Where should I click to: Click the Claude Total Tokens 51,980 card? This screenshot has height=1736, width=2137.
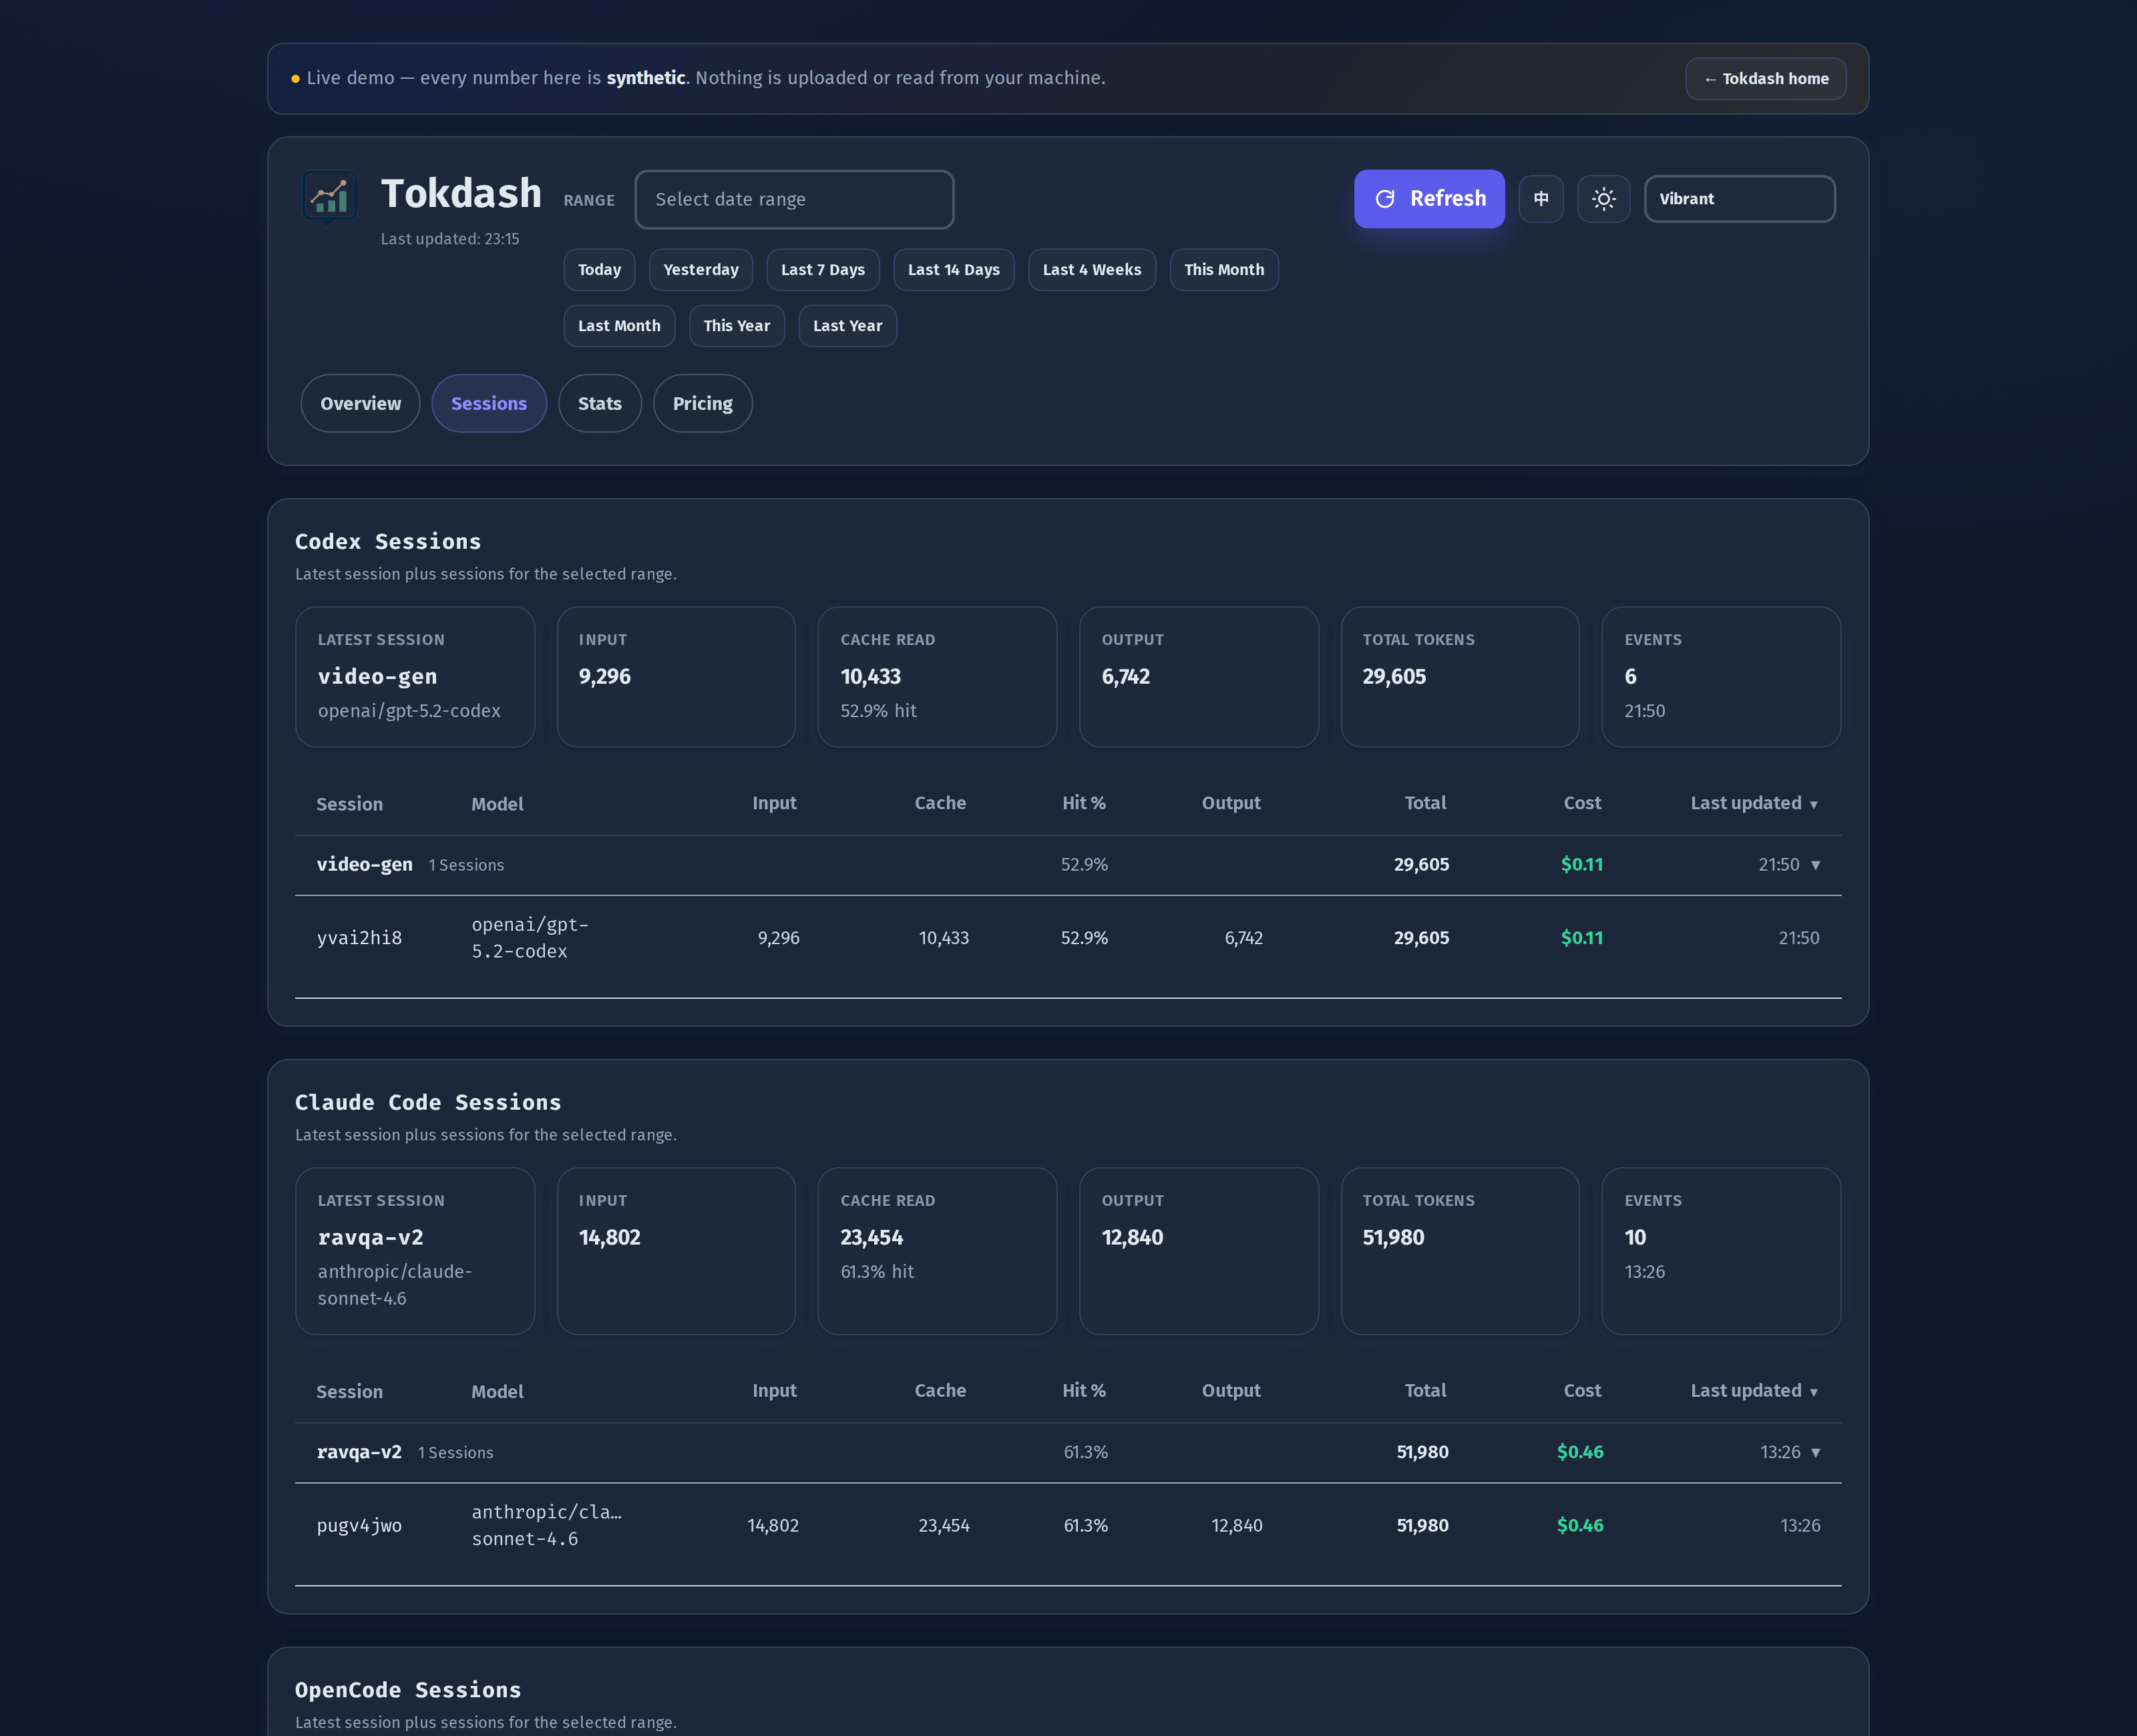point(1460,1251)
